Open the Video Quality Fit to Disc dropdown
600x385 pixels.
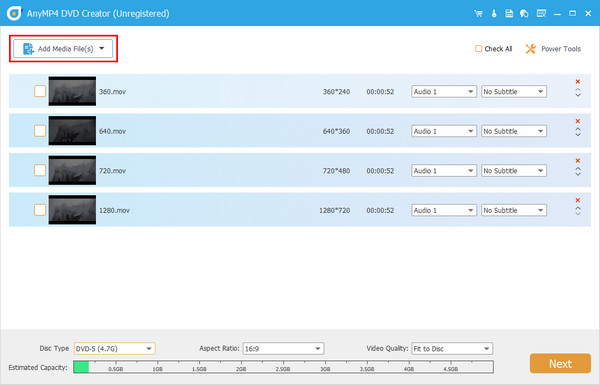pyautogui.click(x=452, y=349)
